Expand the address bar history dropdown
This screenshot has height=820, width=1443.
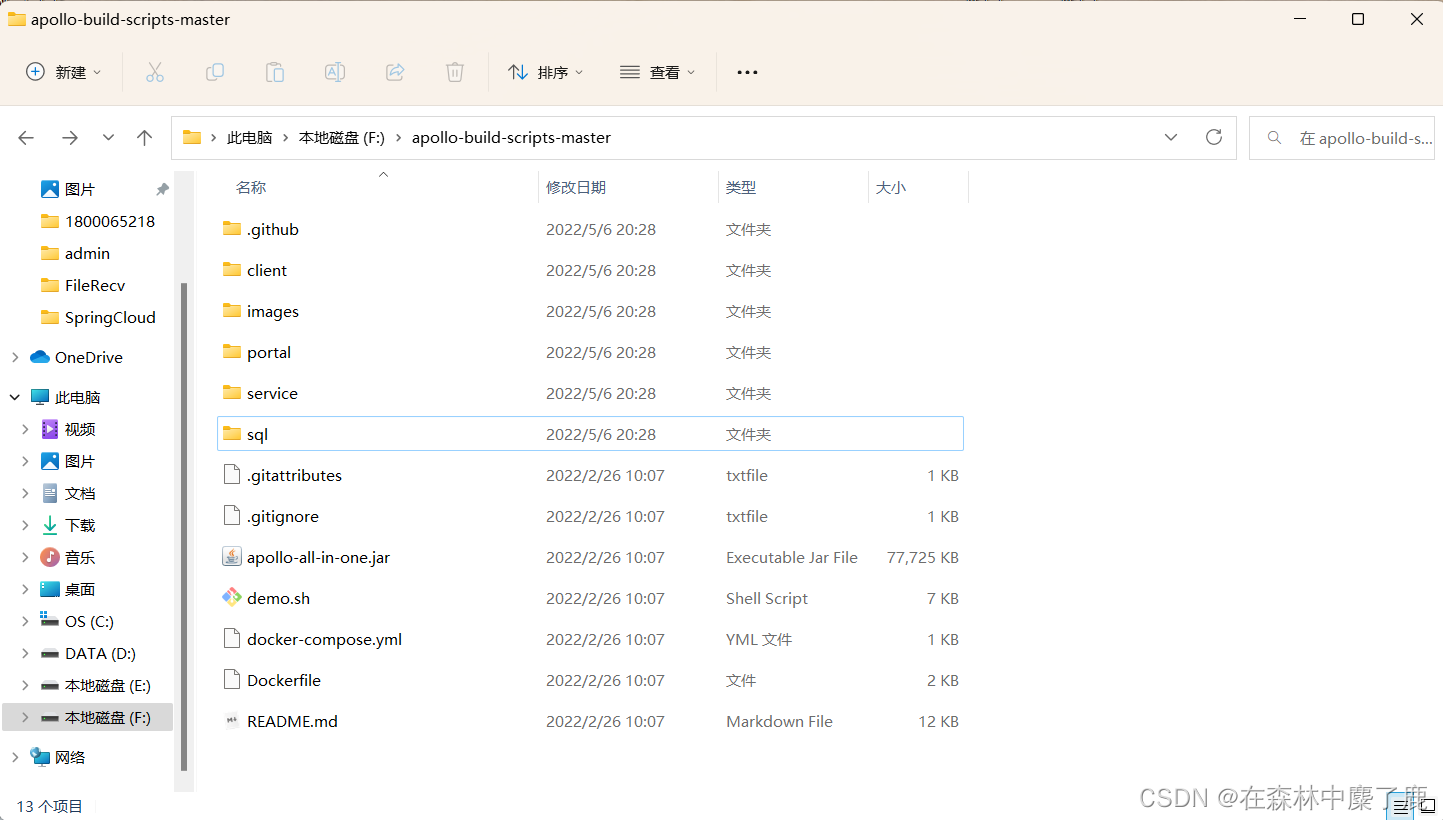(x=1171, y=137)
